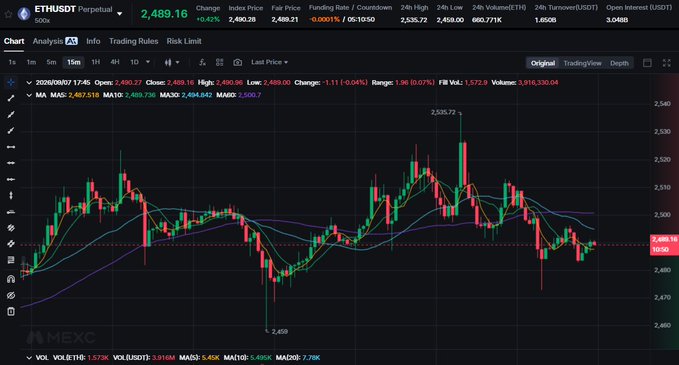Screen dimensions: 679x365
Task: Click the 24h Low value 2,459.00
Action: [450, 20]
